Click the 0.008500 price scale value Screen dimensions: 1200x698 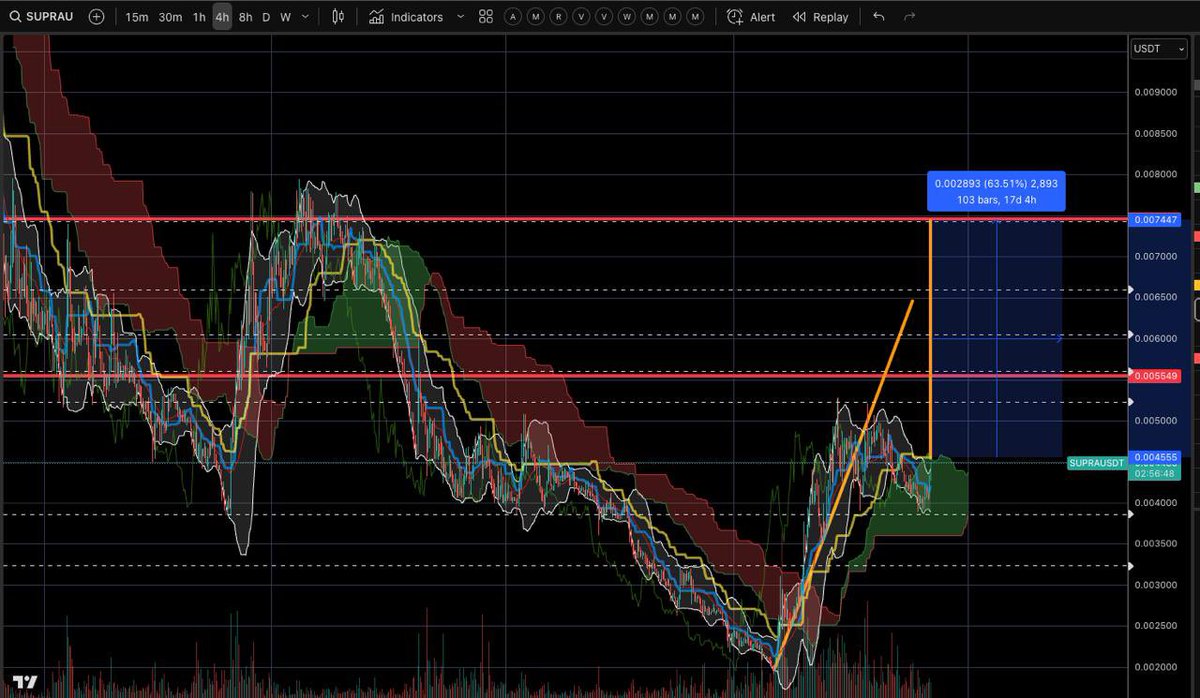(x=1155, y=133)
